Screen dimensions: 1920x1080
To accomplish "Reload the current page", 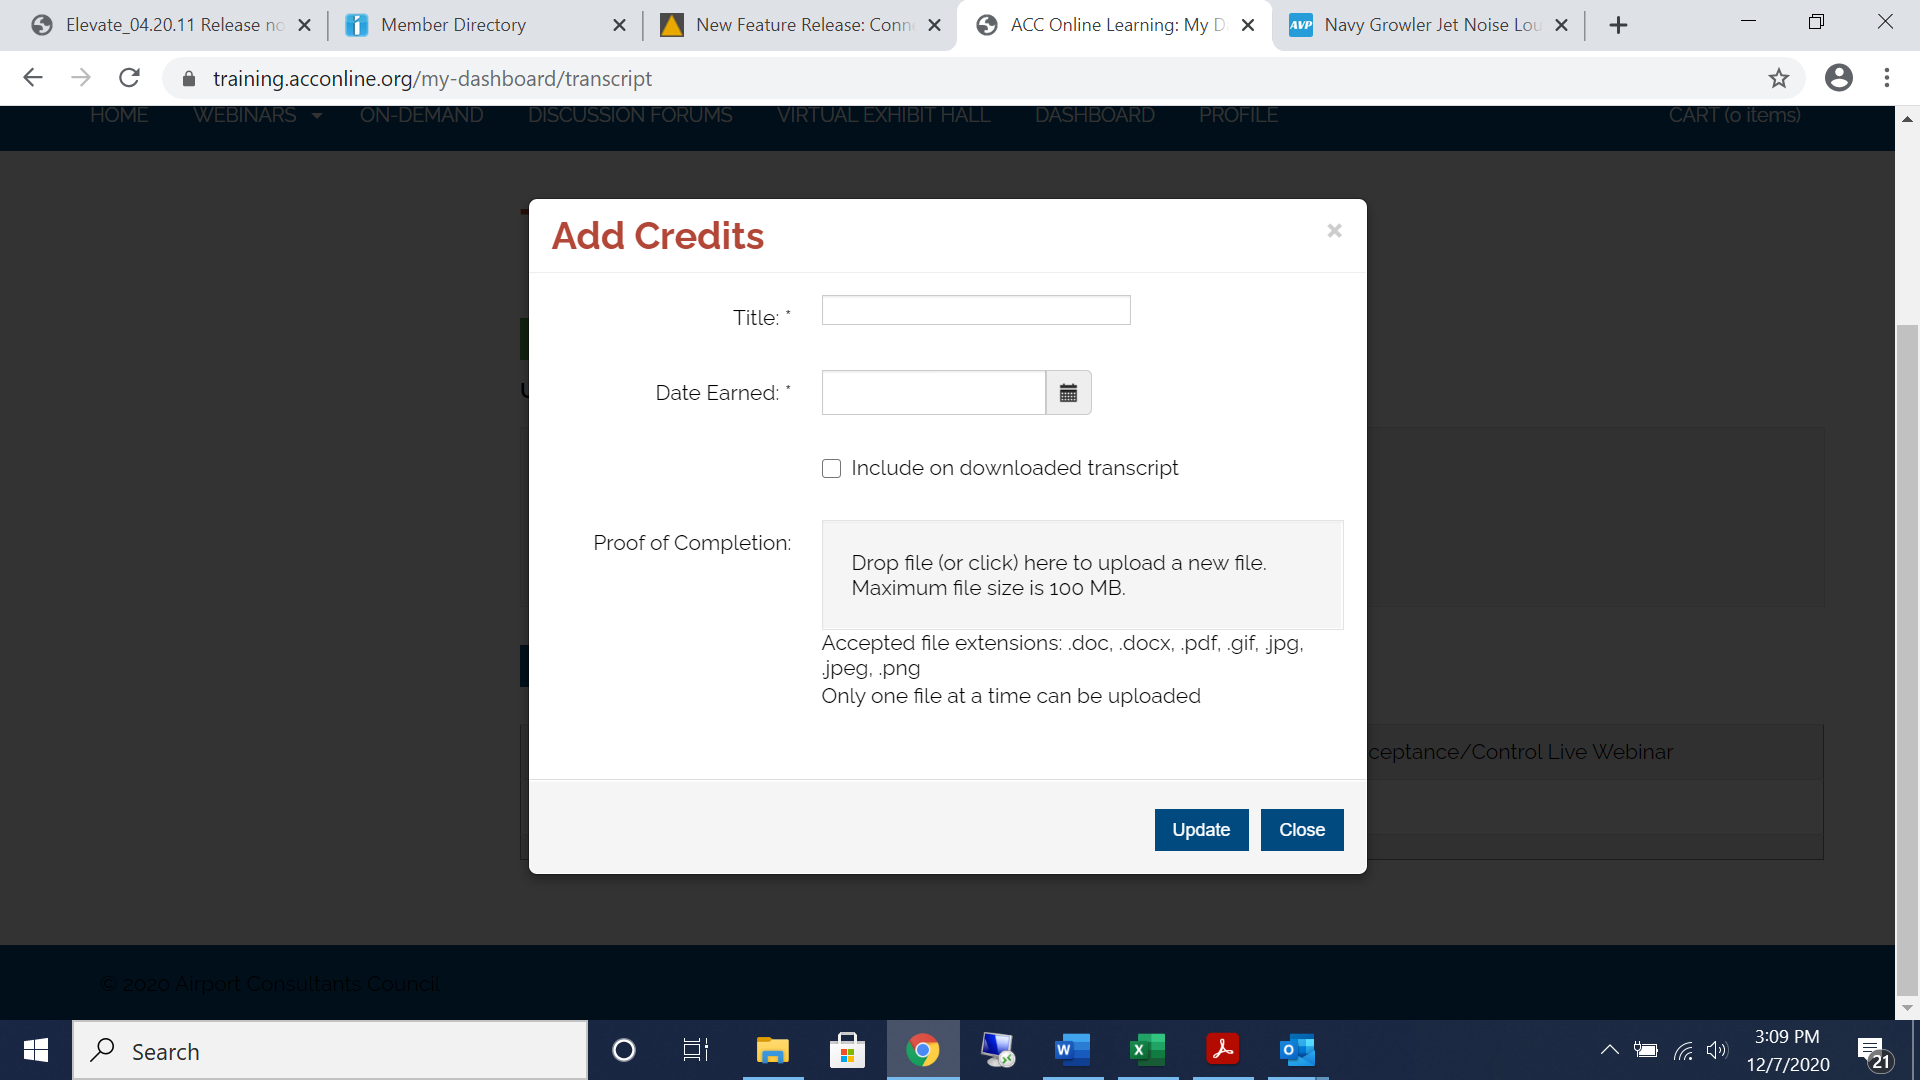I will coord(129,78).
